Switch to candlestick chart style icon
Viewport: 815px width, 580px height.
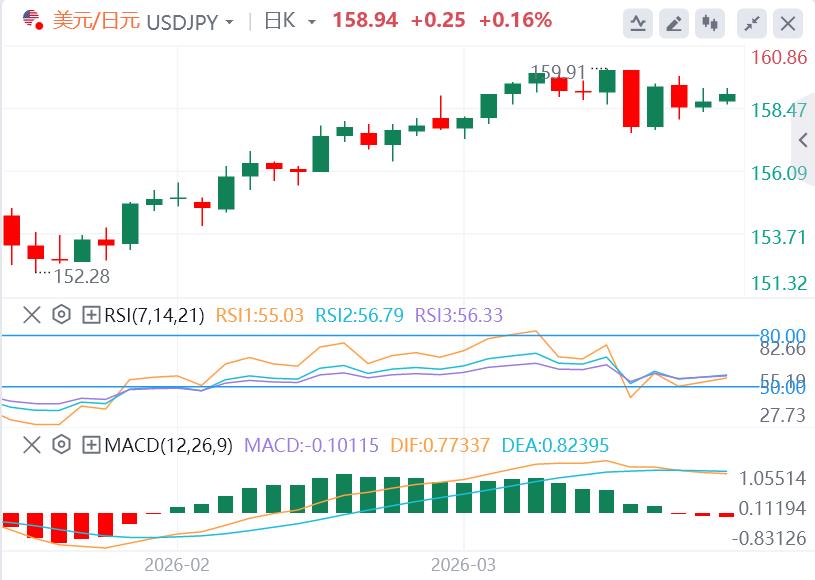(x=711, y=22)
